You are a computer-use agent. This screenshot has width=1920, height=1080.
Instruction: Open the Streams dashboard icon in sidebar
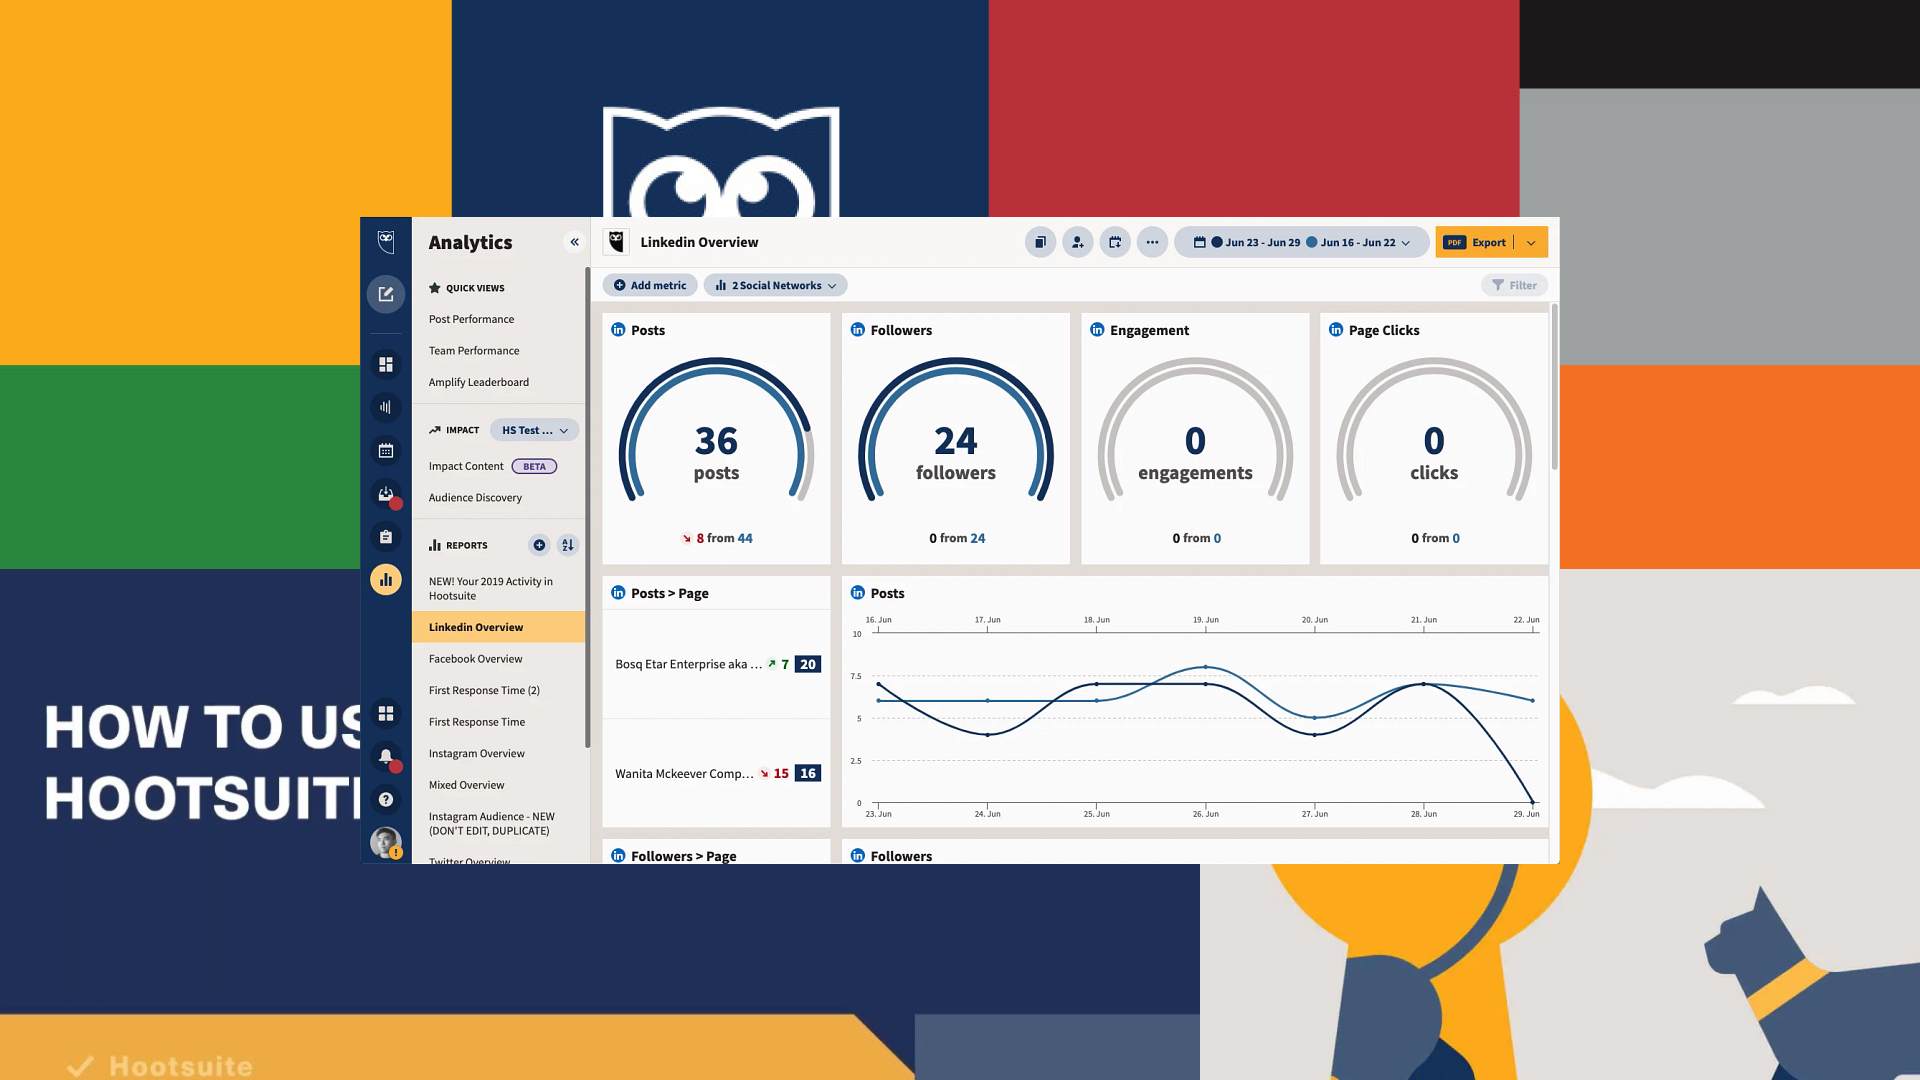point(386,364)
